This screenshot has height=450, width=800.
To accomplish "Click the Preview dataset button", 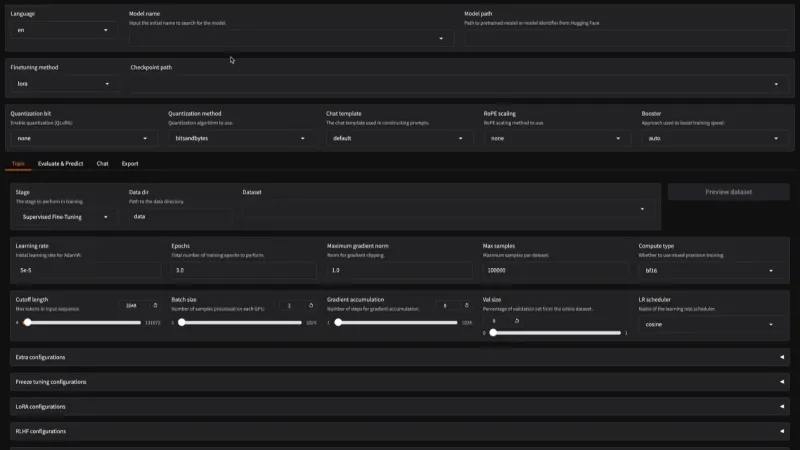I will pos(728,191).
